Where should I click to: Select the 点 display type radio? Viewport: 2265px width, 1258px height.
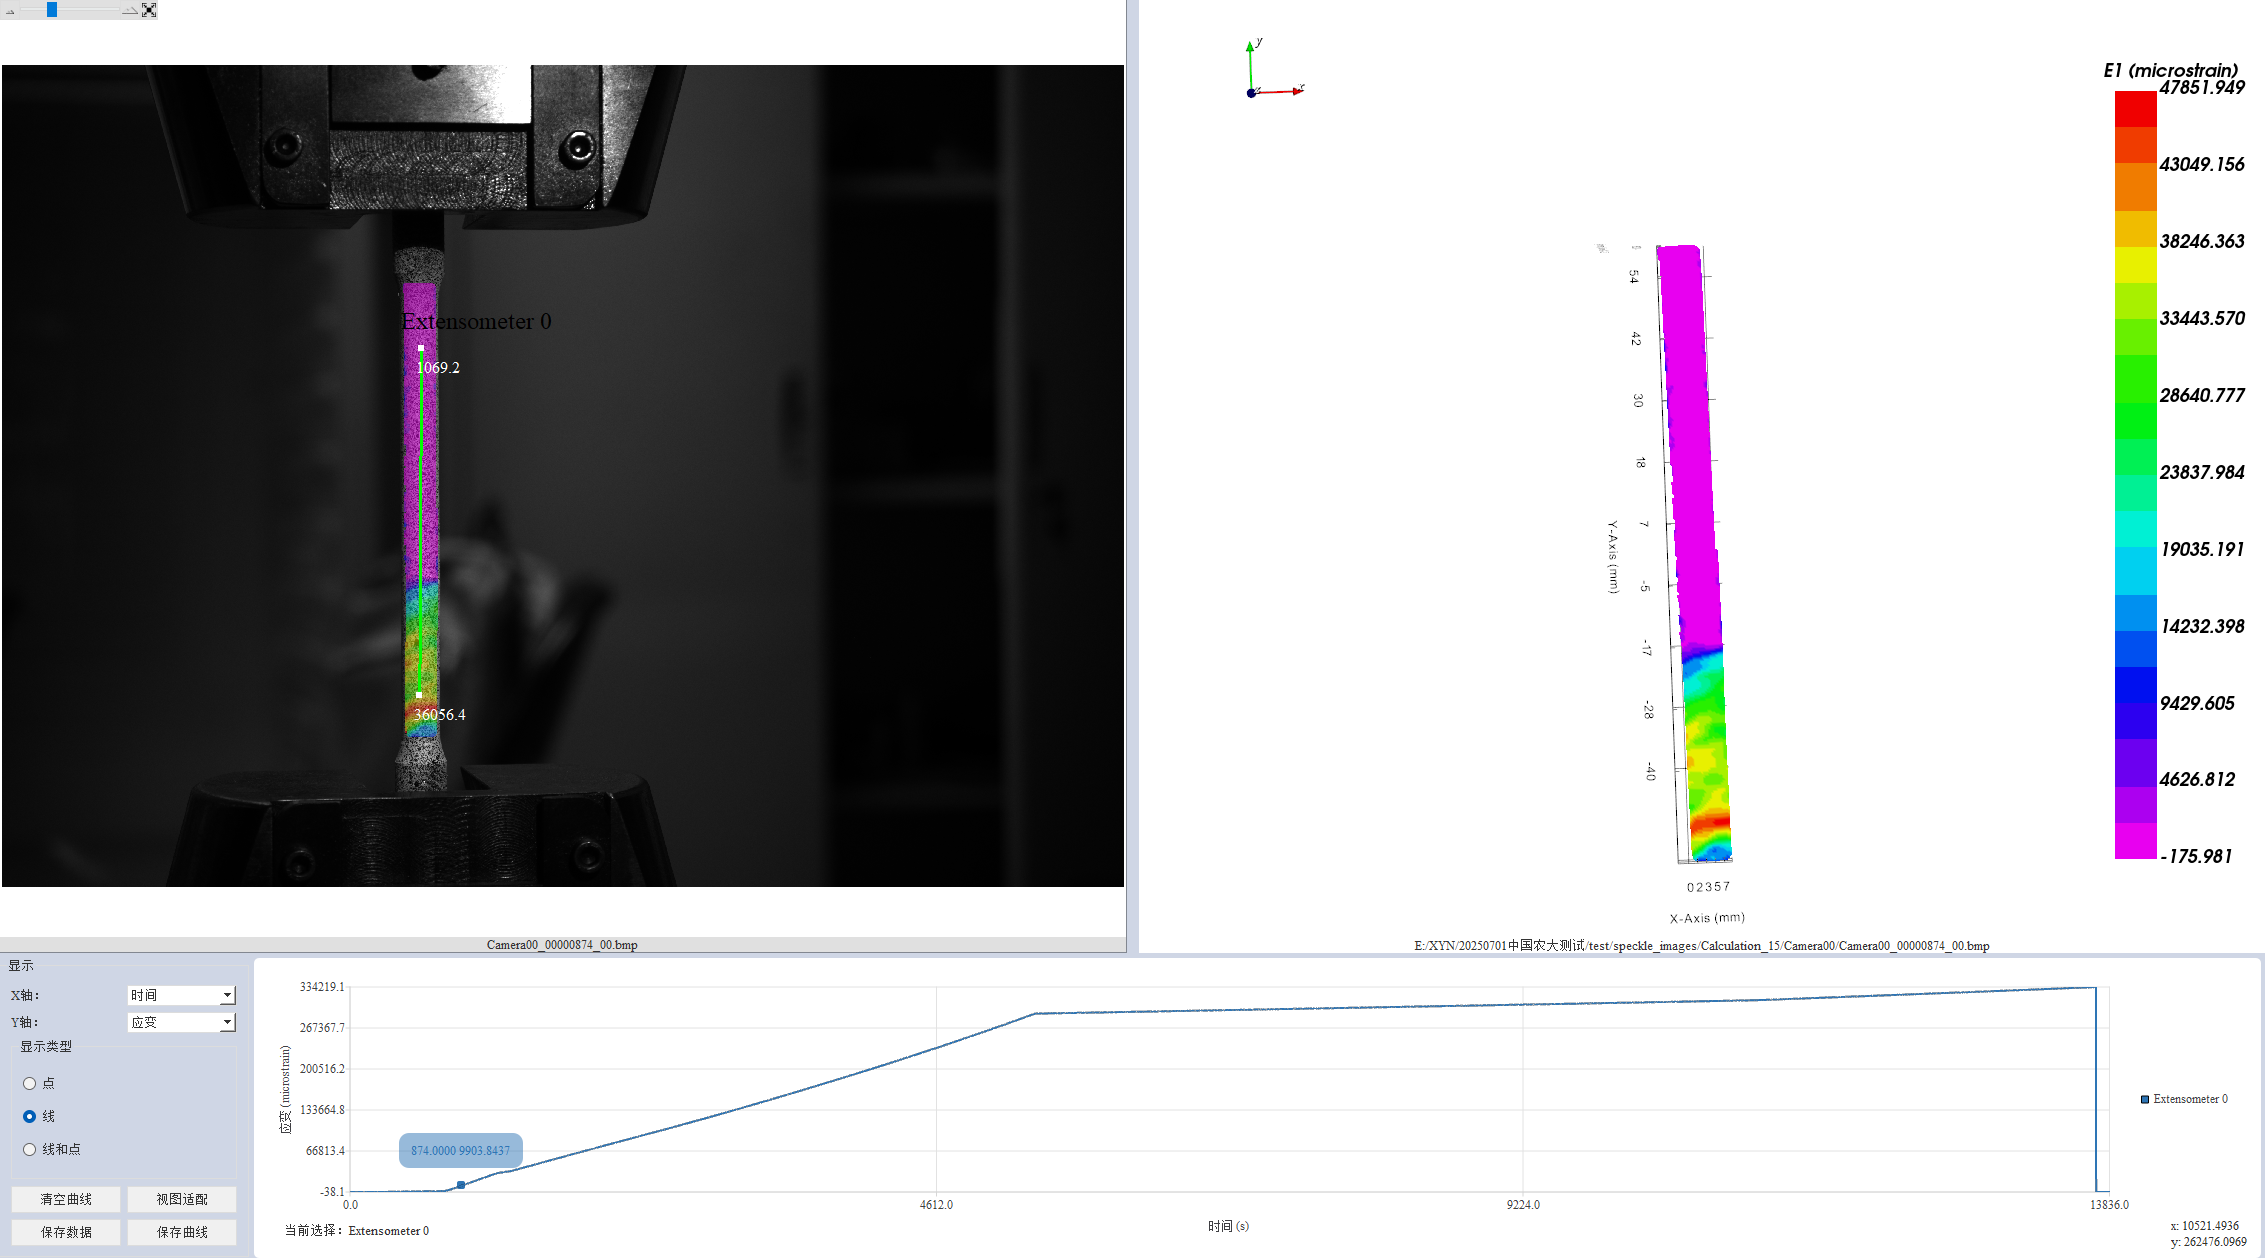(30, 1083)
